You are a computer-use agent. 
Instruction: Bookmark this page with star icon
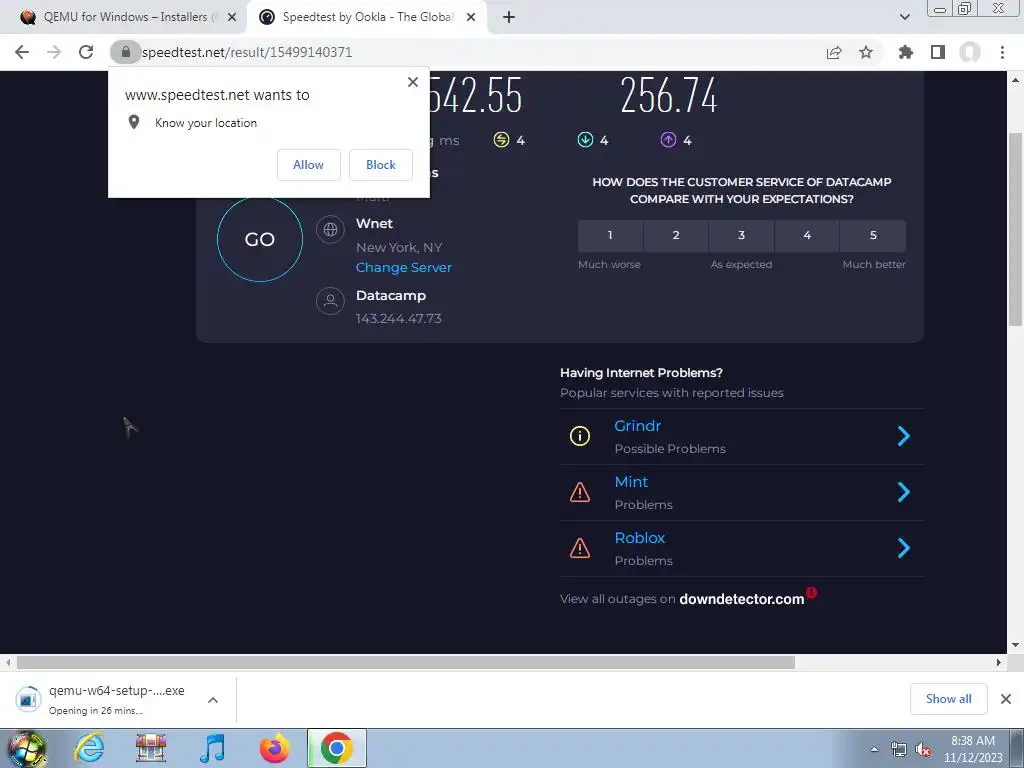(866, 52)
